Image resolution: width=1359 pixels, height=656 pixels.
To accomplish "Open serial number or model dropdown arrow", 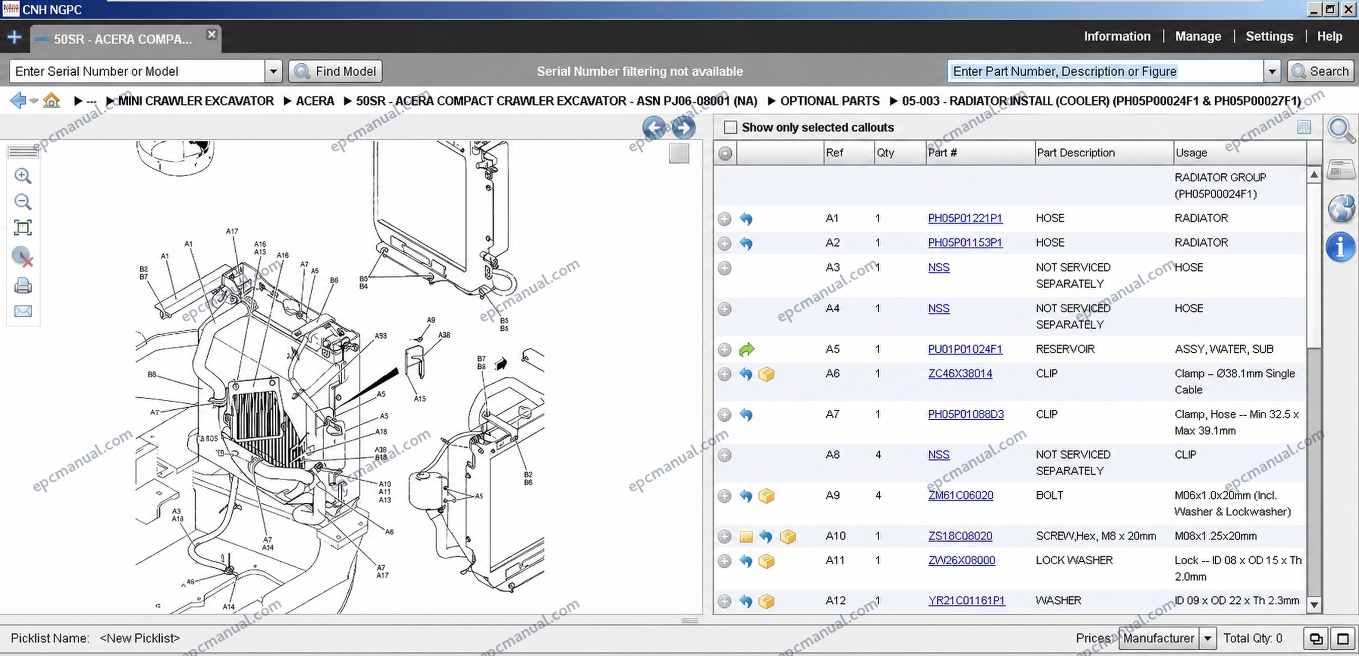I will [x=274, y=71].
